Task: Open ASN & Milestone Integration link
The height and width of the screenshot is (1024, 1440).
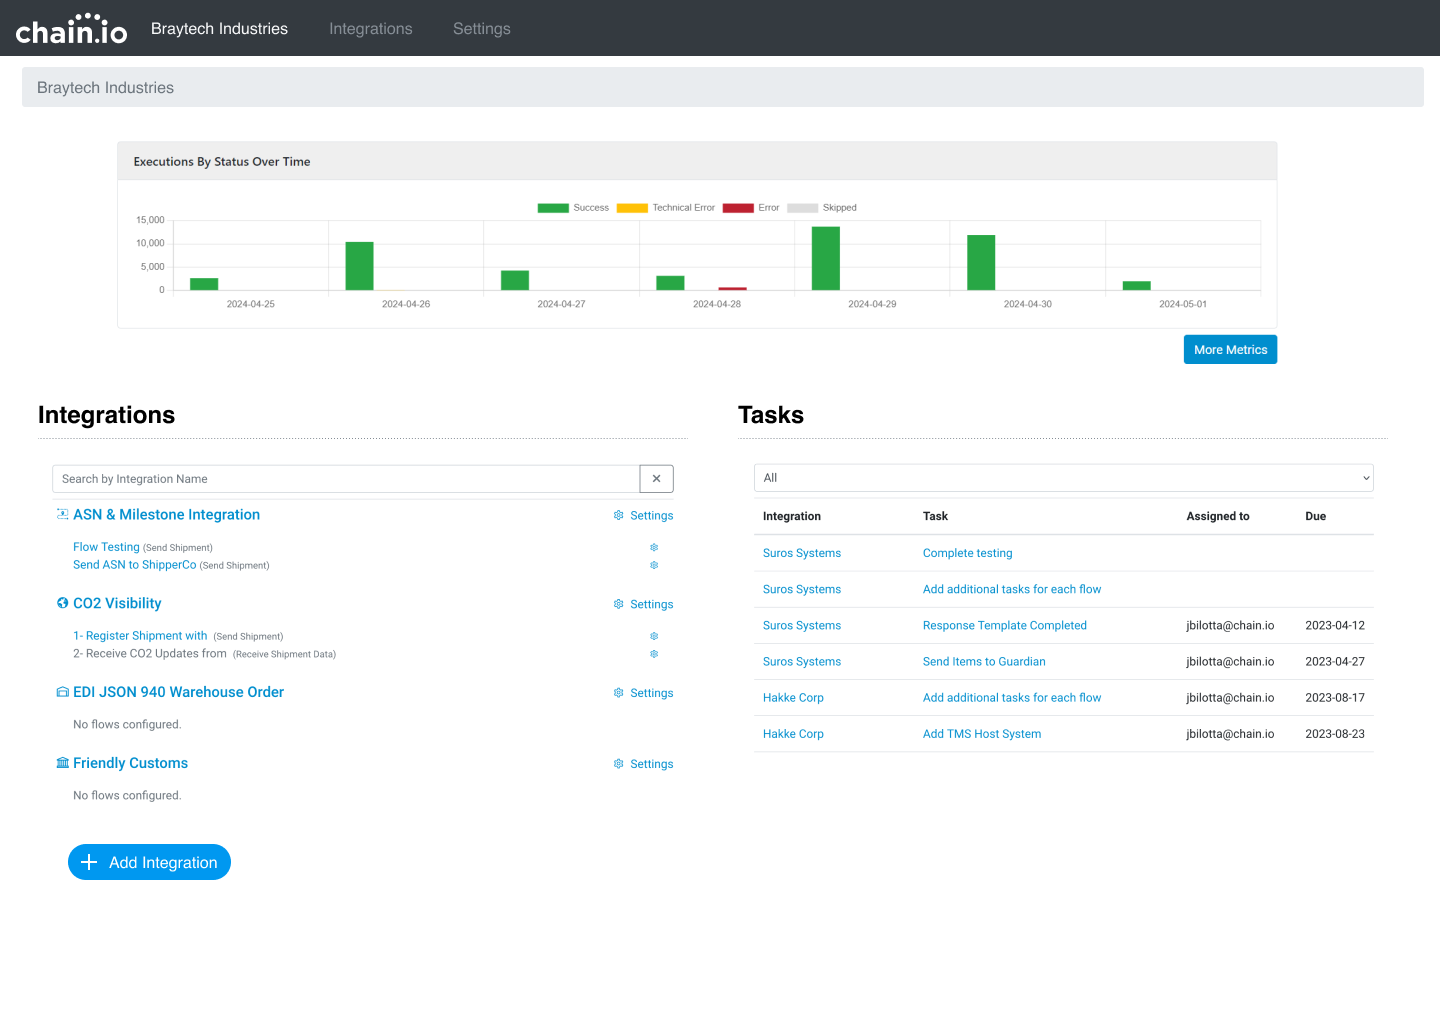Action: [x=166, y=515]
